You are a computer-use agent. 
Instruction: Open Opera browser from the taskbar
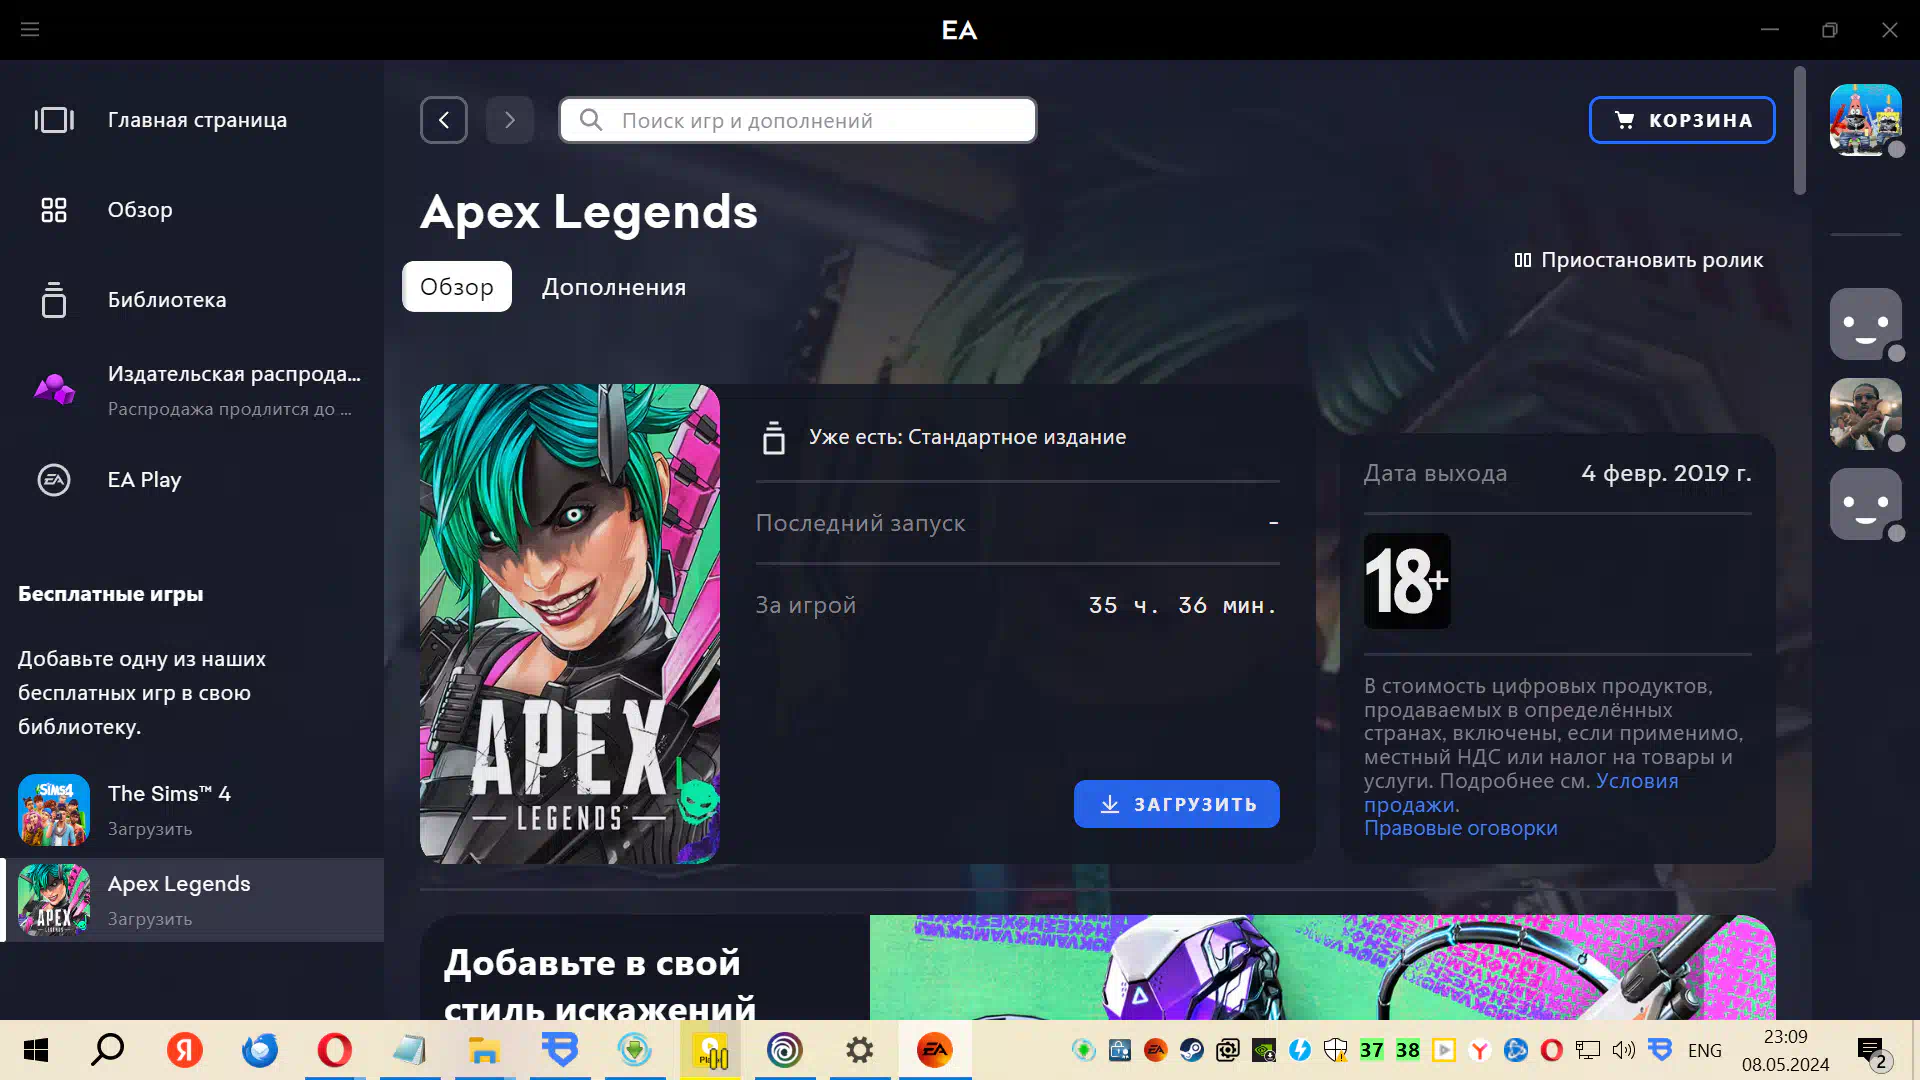tap(334, 1050)
